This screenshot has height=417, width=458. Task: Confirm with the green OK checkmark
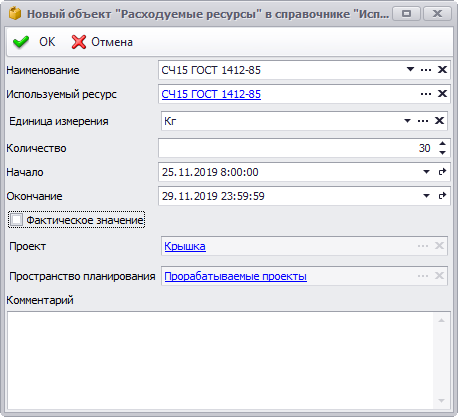pyautogui.click(x=33, y=42)
